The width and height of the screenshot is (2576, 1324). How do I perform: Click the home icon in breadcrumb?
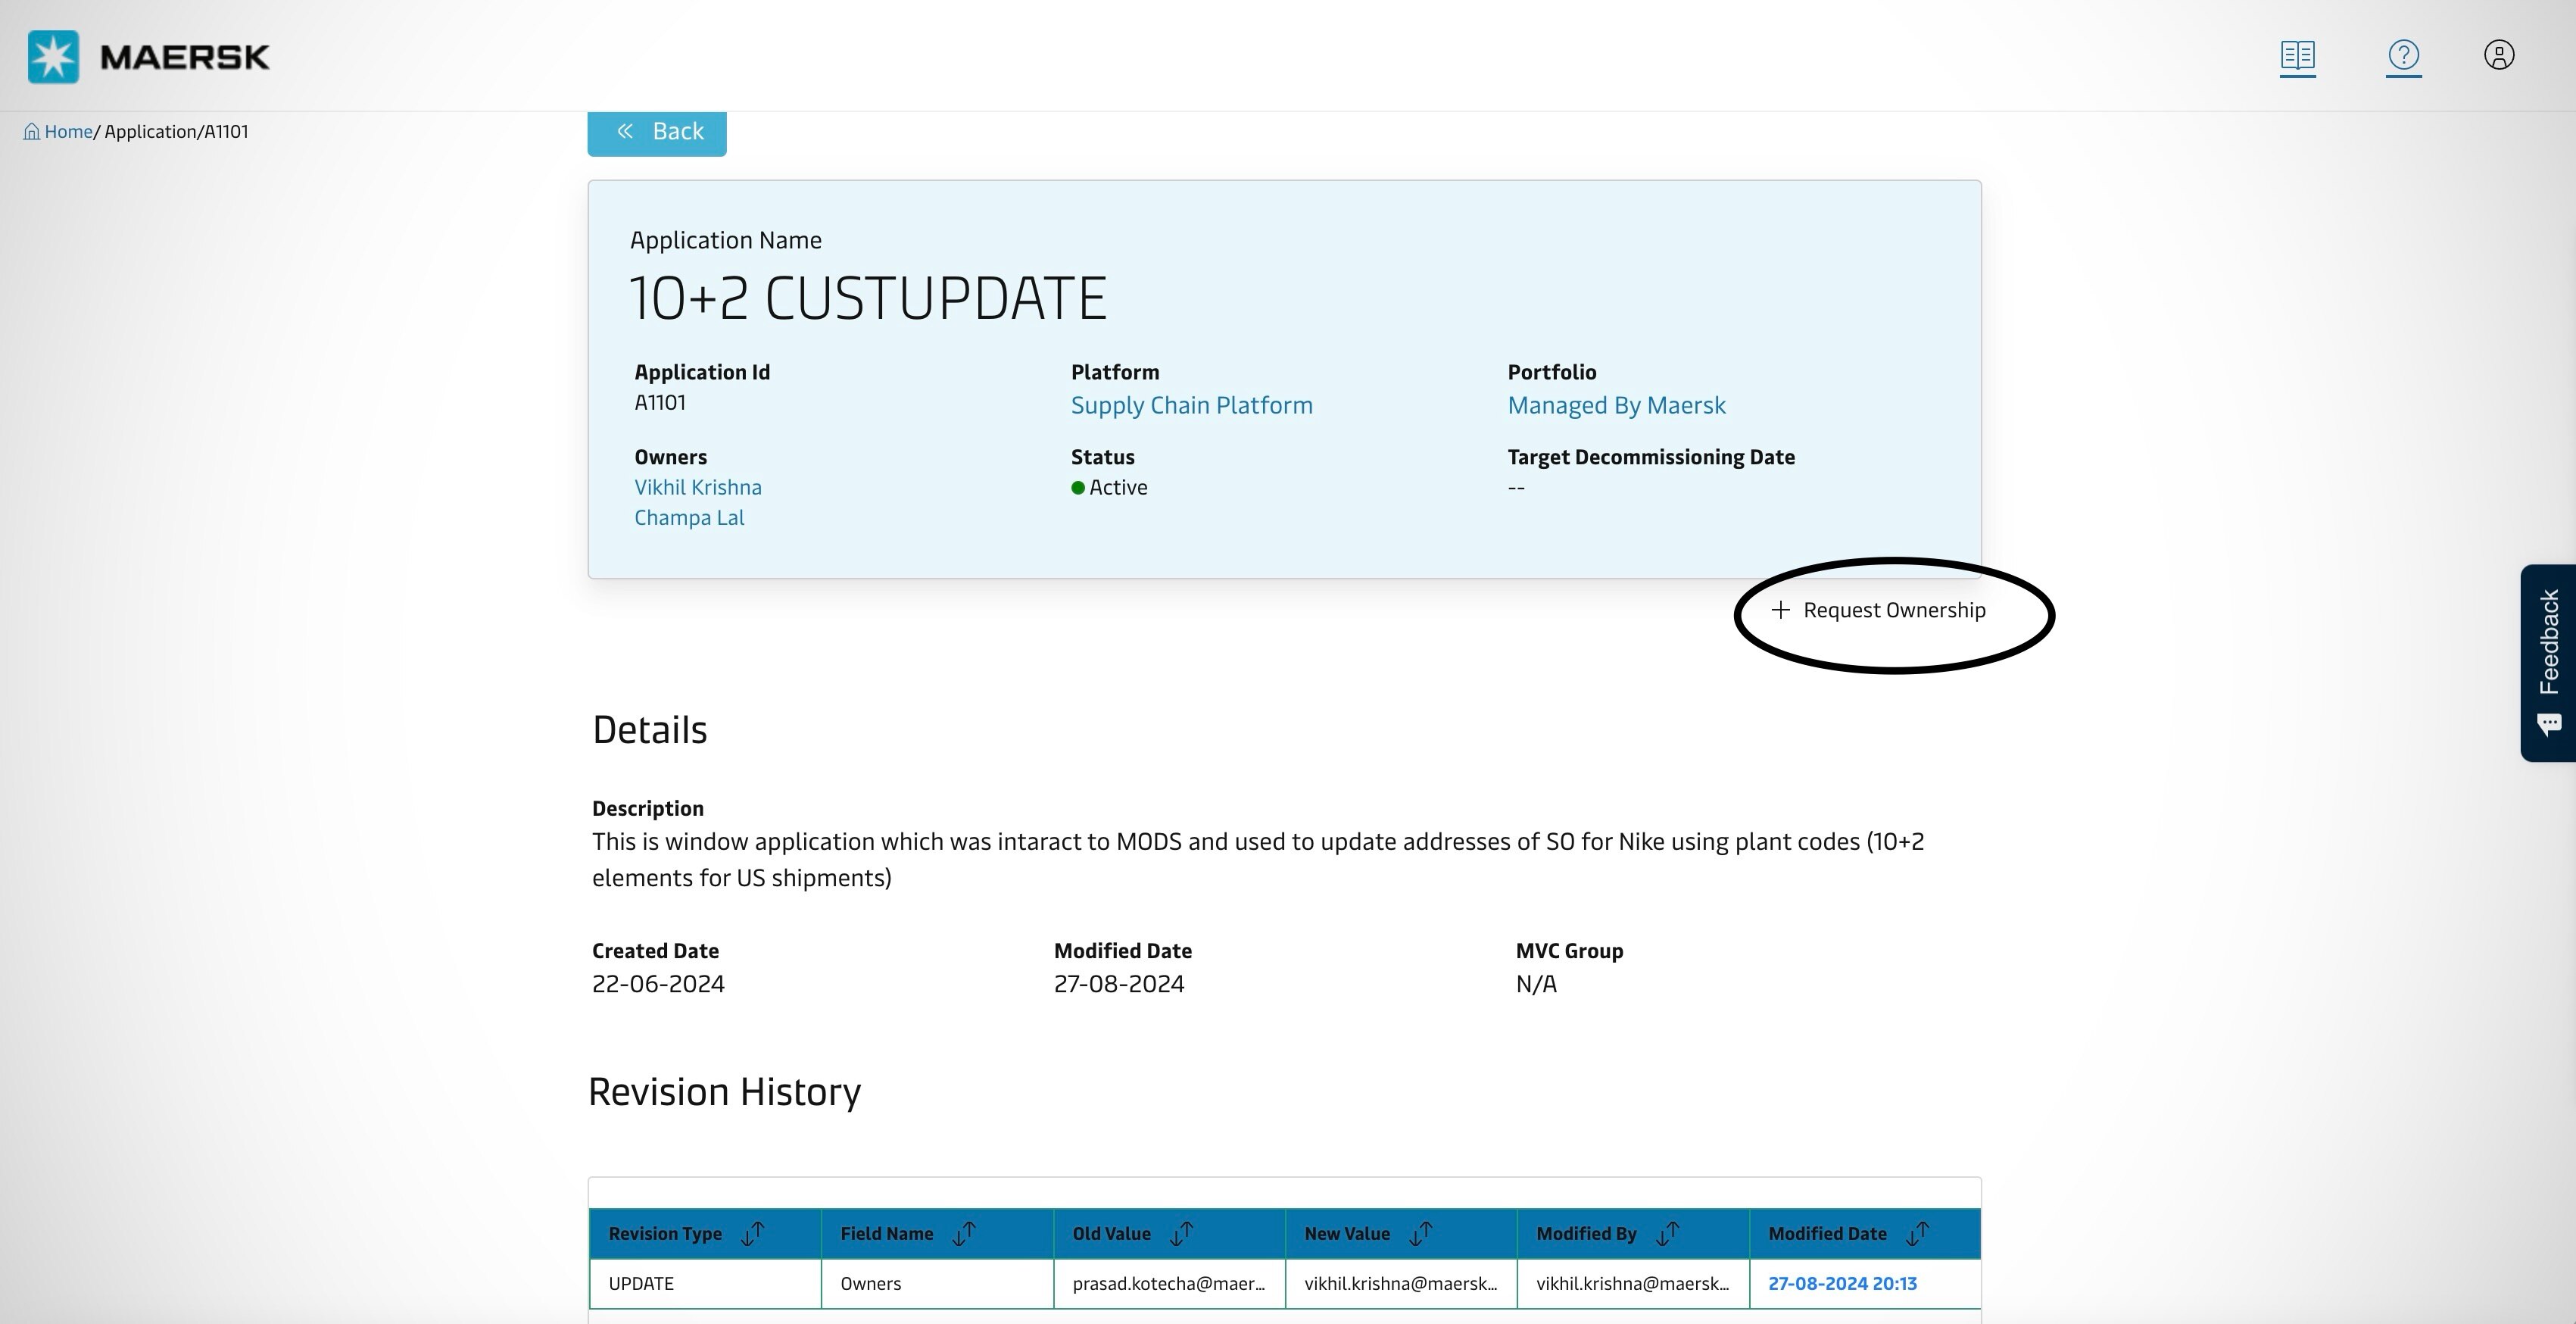click(x=32, y=132)
